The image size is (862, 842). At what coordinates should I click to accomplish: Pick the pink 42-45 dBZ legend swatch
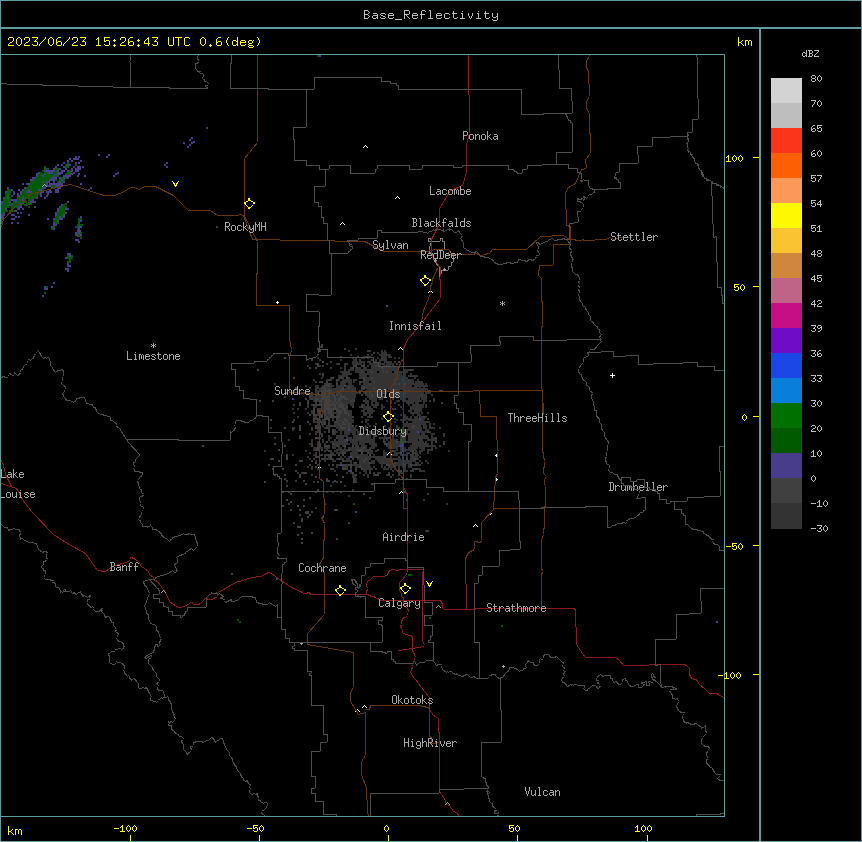[786, 291]
